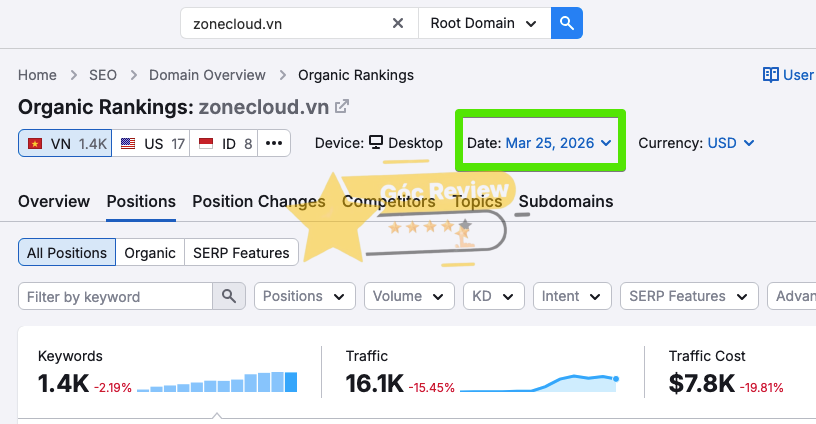
Task: Switch to the Competitors tab
Action: (389, 201)
